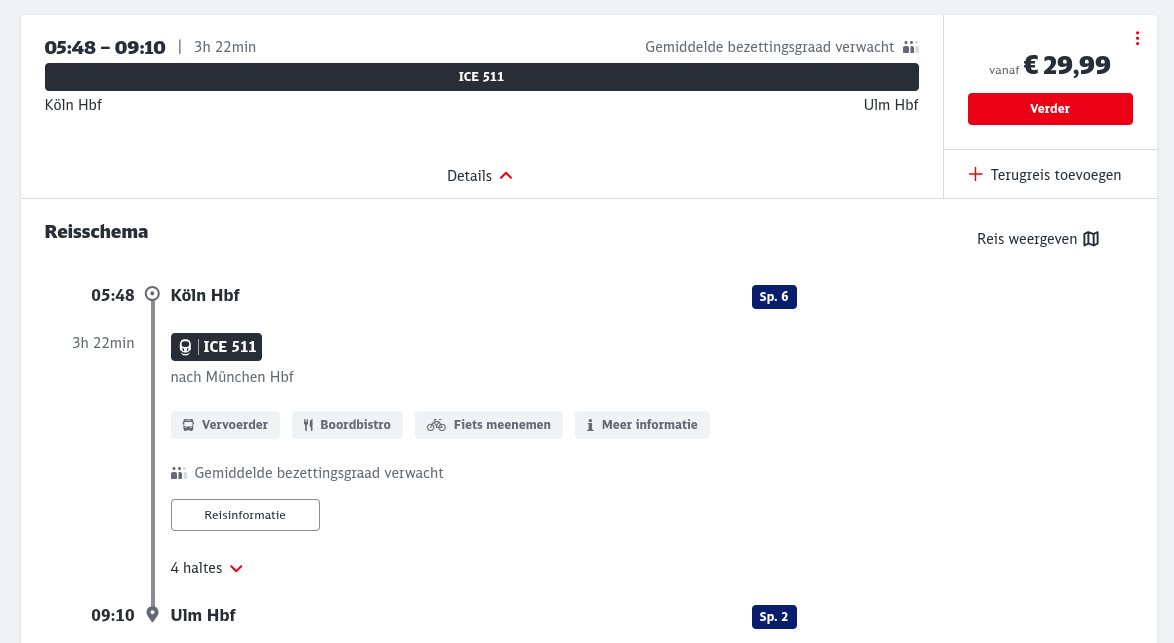This screenshot has width=1174, height=643.
Task: Click the map icon beside Reis weergeven
Action: coord(1091,239)
